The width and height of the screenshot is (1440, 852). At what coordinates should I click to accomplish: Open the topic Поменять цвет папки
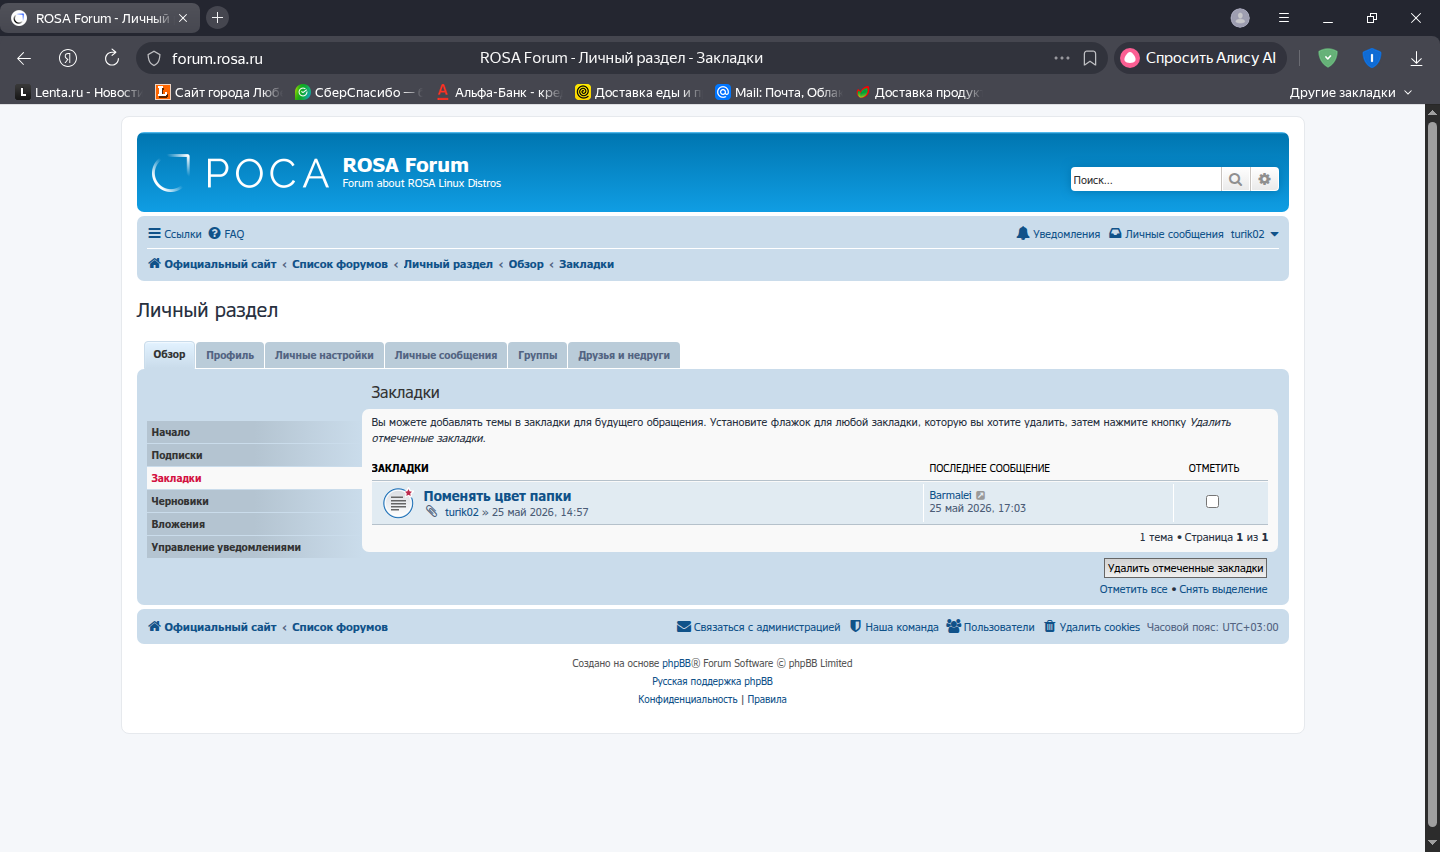click(497, 496)
